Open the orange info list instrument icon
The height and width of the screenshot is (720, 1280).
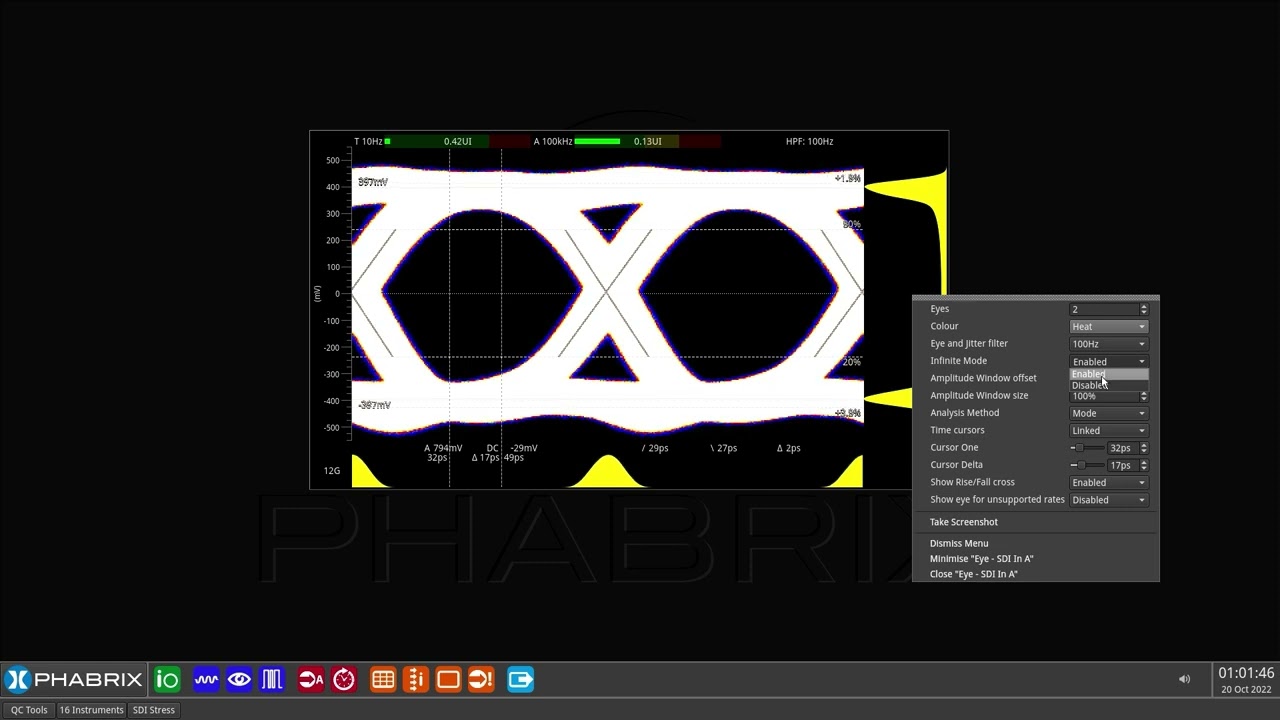click(416, 680)
